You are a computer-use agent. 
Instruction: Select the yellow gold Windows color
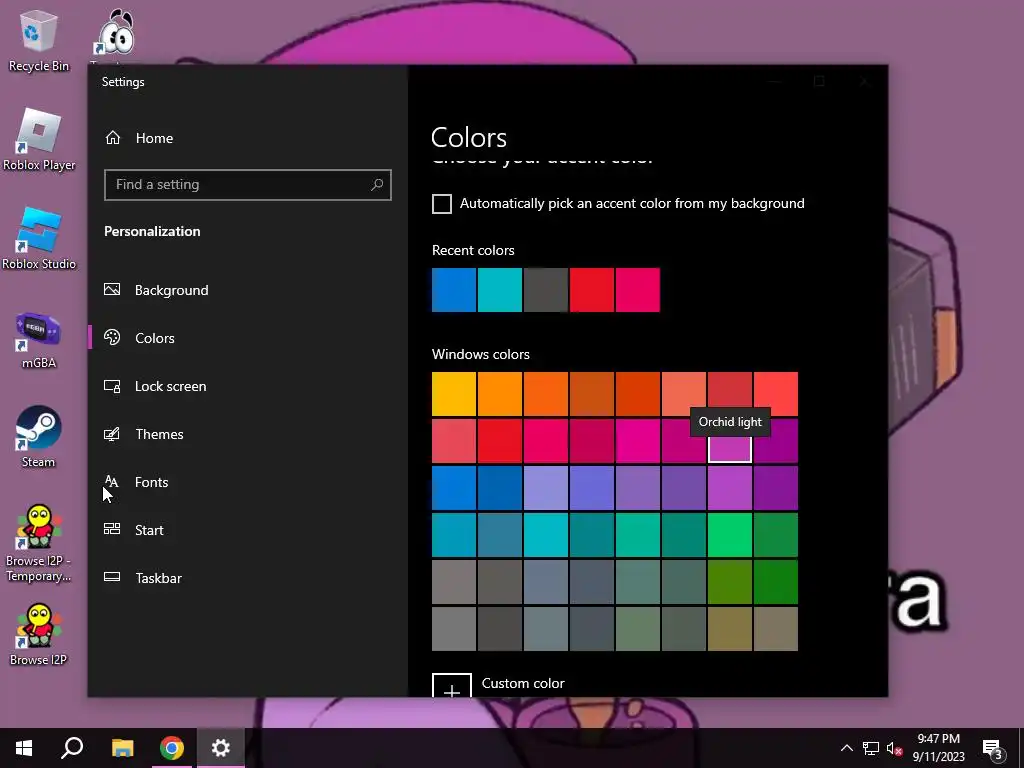(x=454, y=394)
